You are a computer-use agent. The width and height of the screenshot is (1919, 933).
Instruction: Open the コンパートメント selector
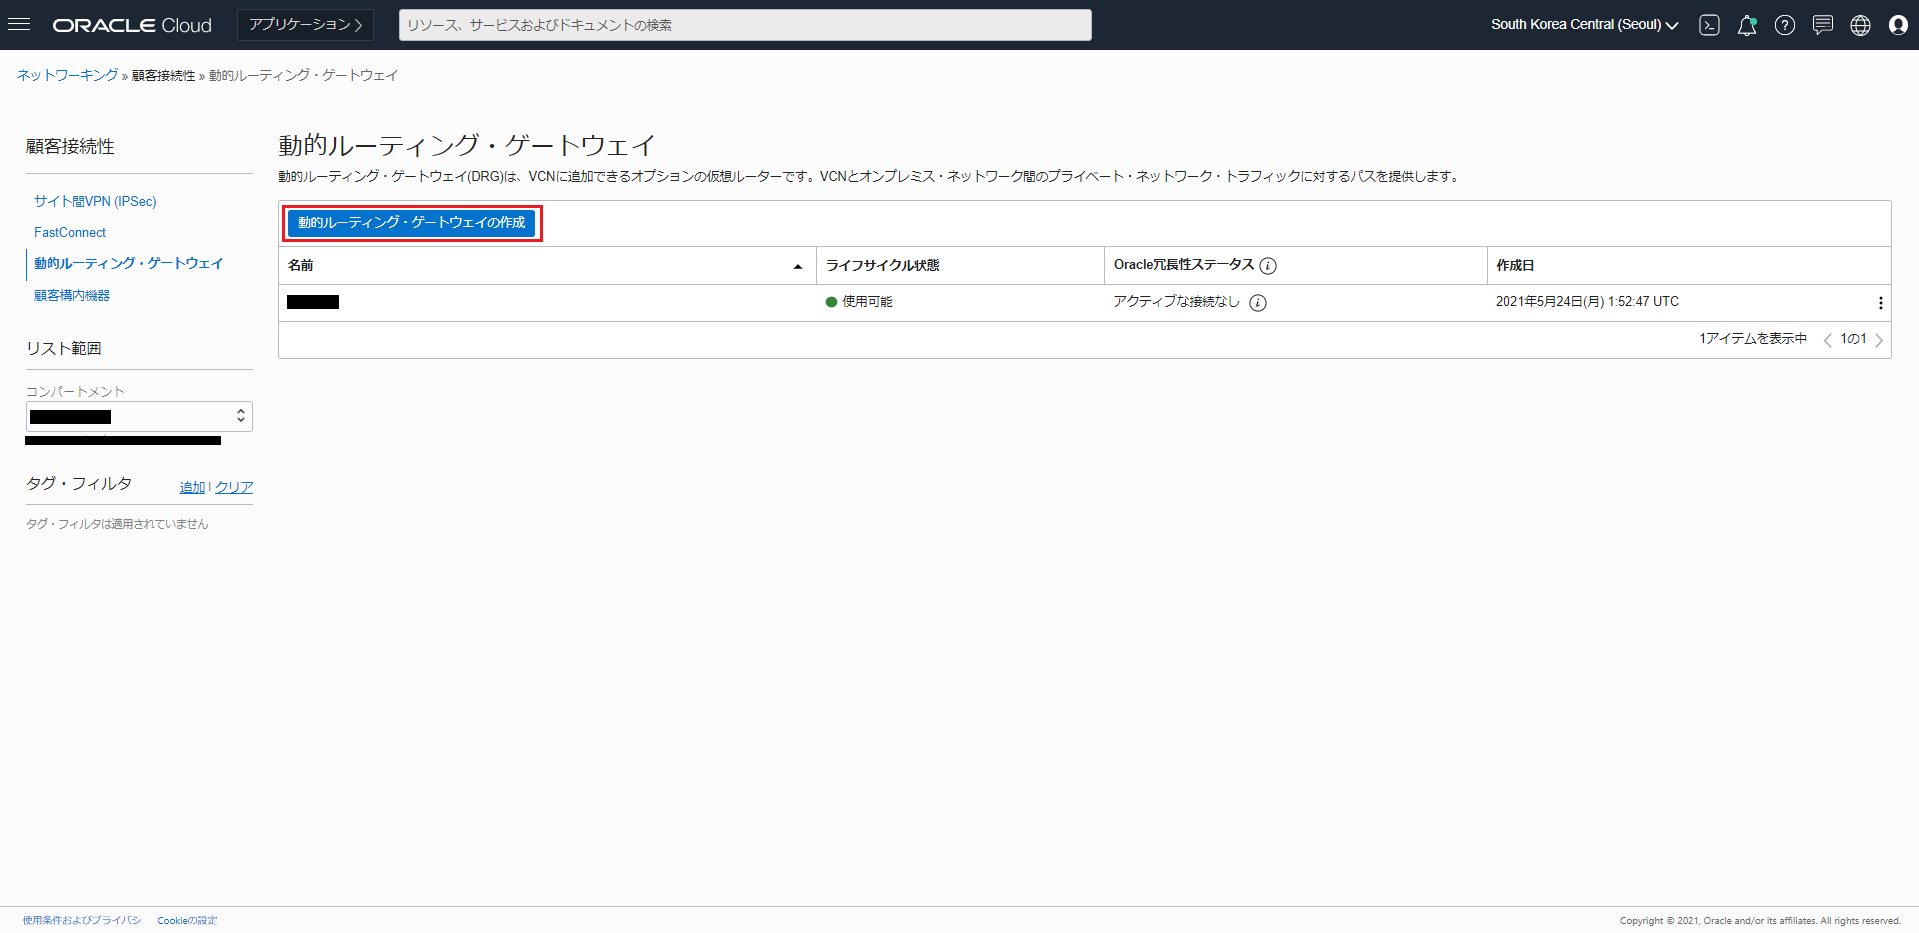(139, 416)
